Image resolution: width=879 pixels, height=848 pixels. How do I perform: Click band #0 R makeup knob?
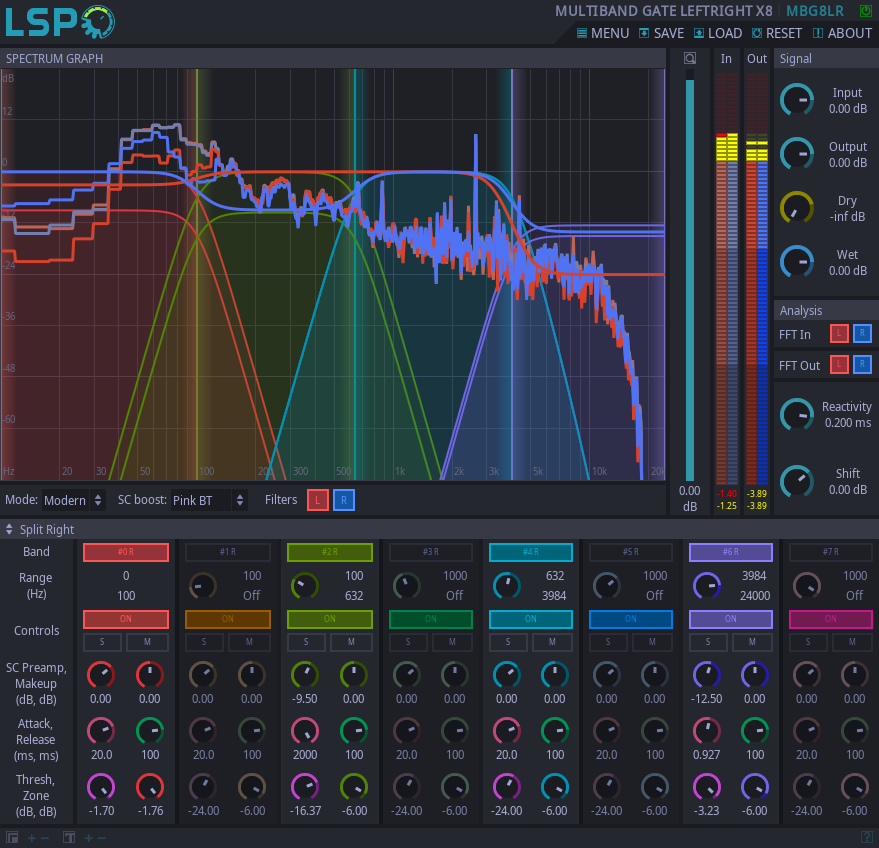150,675
